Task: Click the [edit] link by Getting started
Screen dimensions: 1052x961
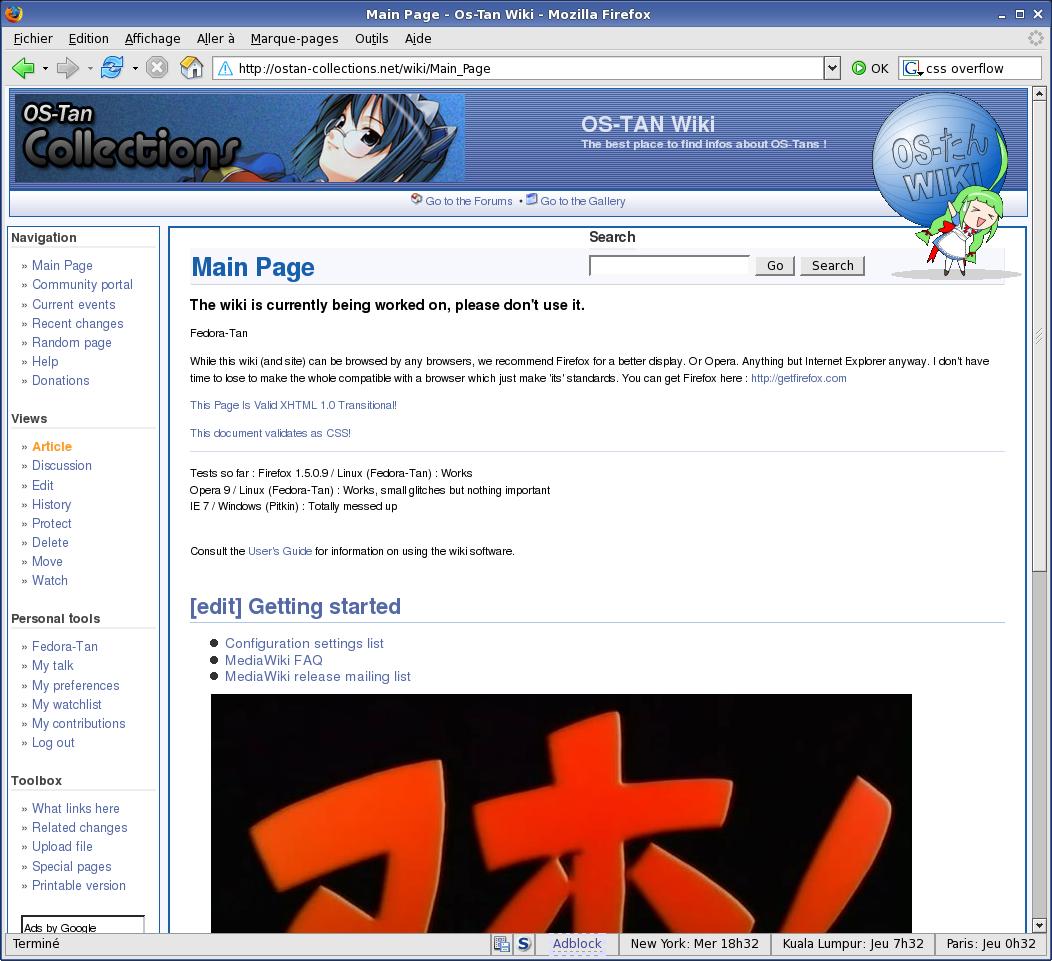Action: pyautogui.click(x=216, y=607)
